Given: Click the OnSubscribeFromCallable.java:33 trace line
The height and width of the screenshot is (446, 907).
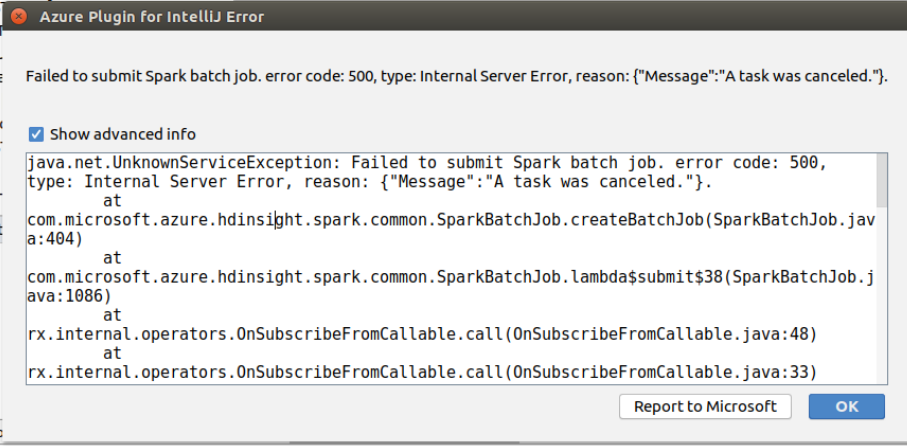Looking at the screenshot, I should (422, 373).
